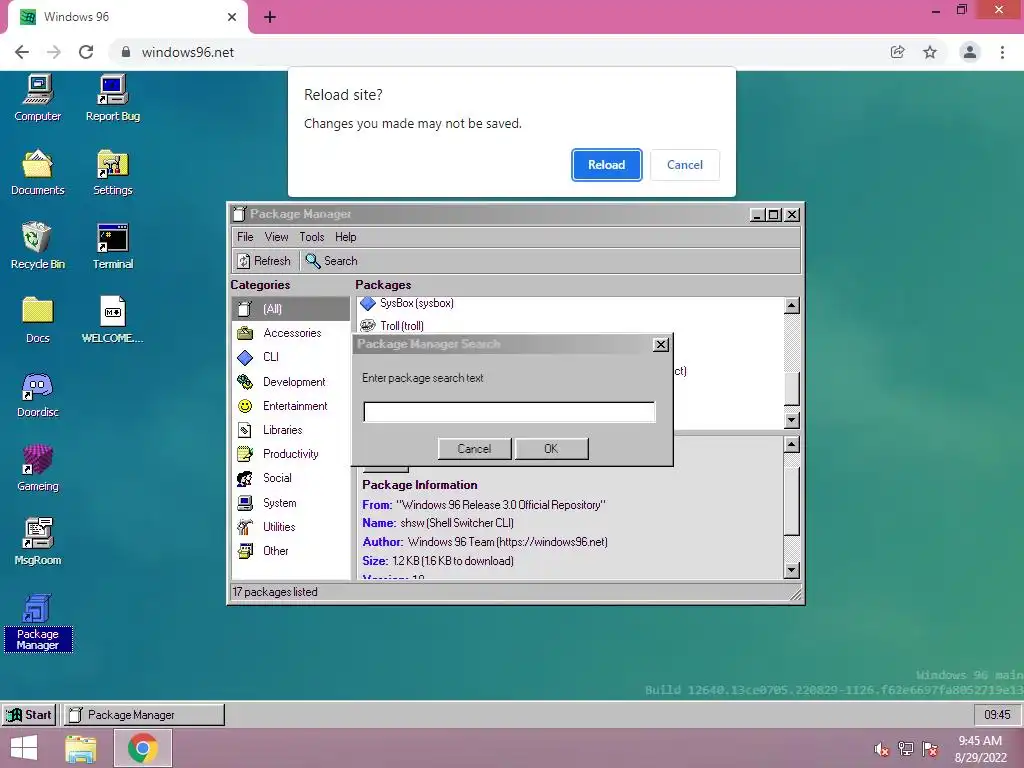Open the Chrome three-dot menu
This screenshot has width=1024, height=768.
click(x=1002, y=52)
